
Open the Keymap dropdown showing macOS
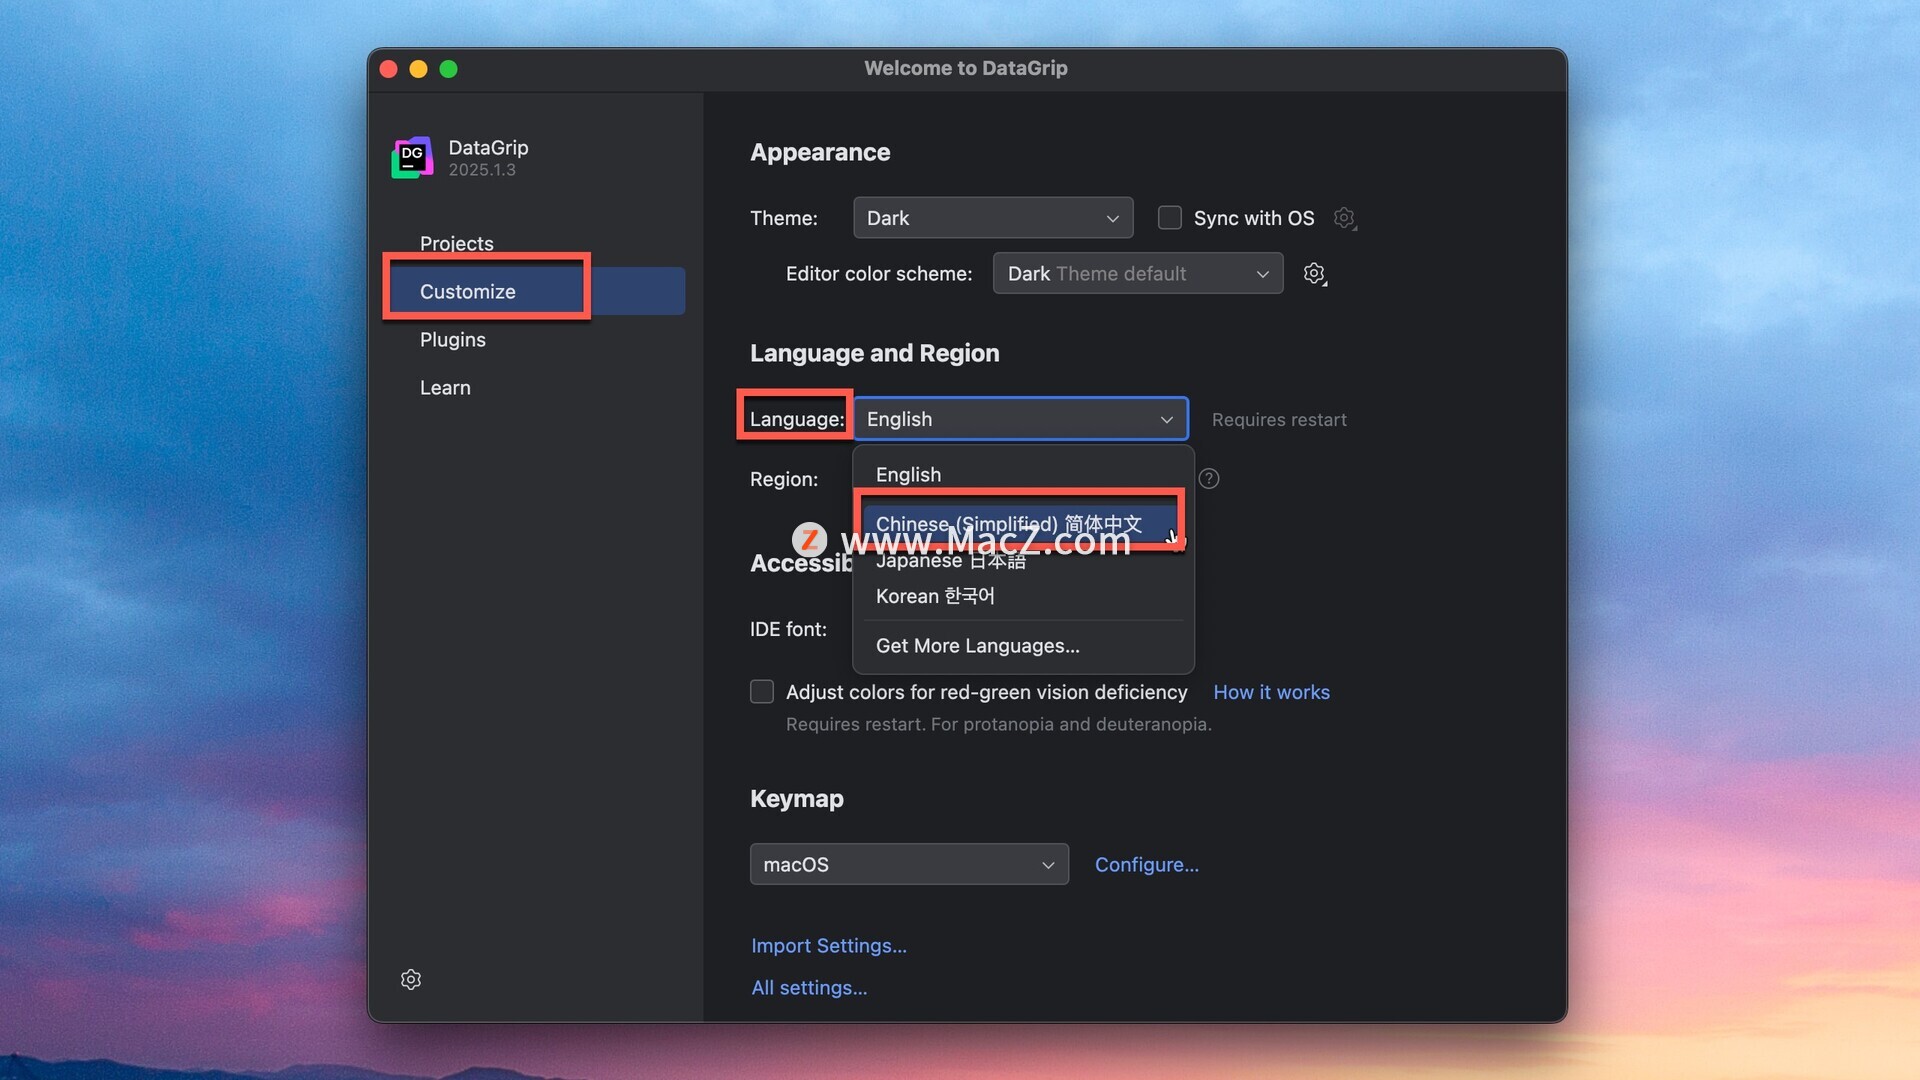(x=909, y=864)
